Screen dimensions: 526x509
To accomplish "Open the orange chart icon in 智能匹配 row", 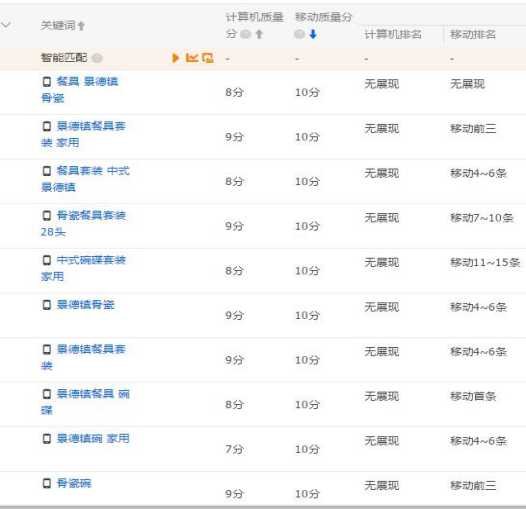I will pos(192,58).
